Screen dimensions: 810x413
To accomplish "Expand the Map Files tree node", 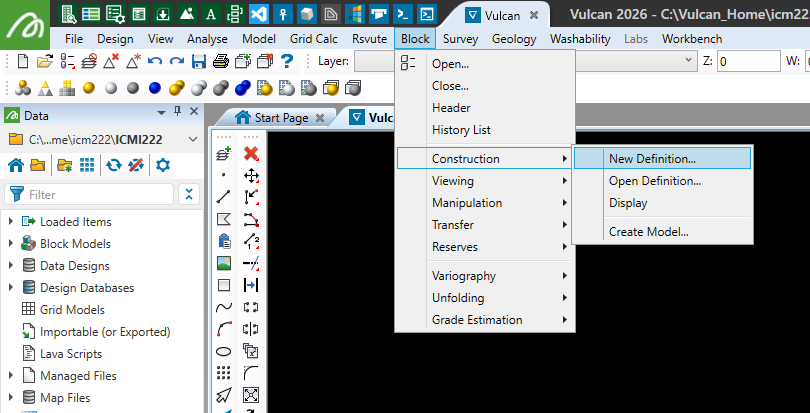I will (x=11, y=397).
